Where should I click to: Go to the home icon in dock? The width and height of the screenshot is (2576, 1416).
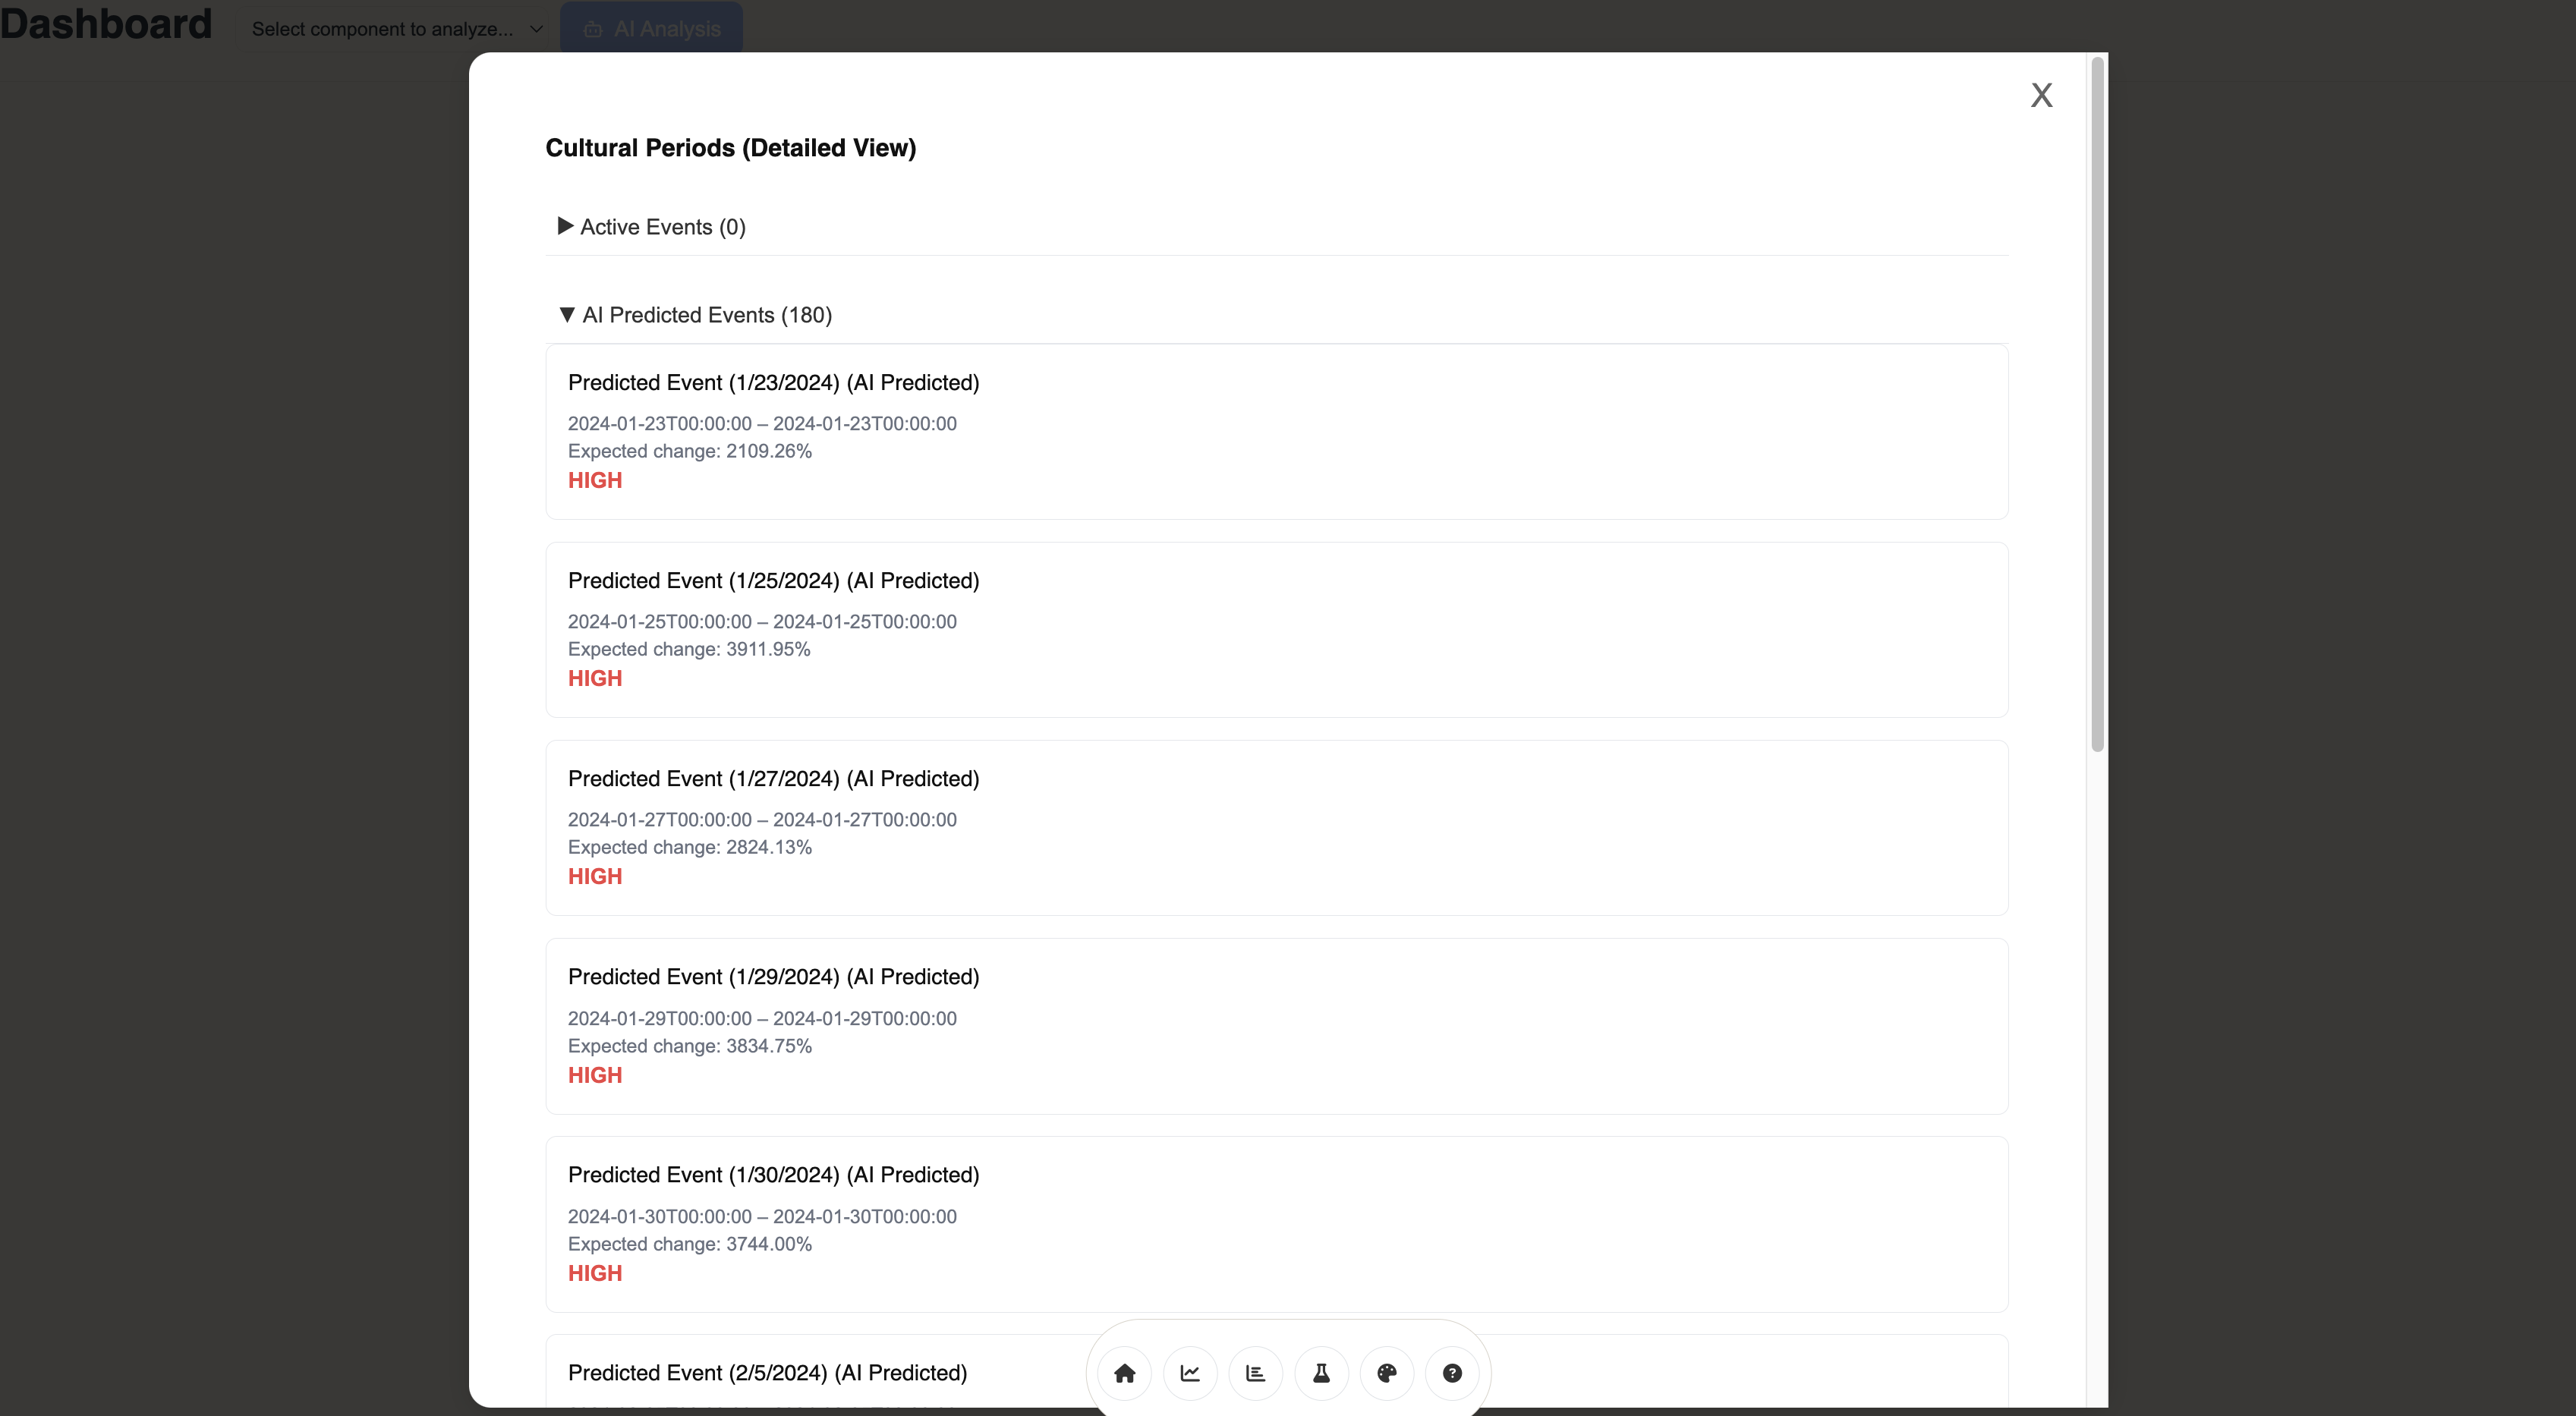[1124, 1373]
